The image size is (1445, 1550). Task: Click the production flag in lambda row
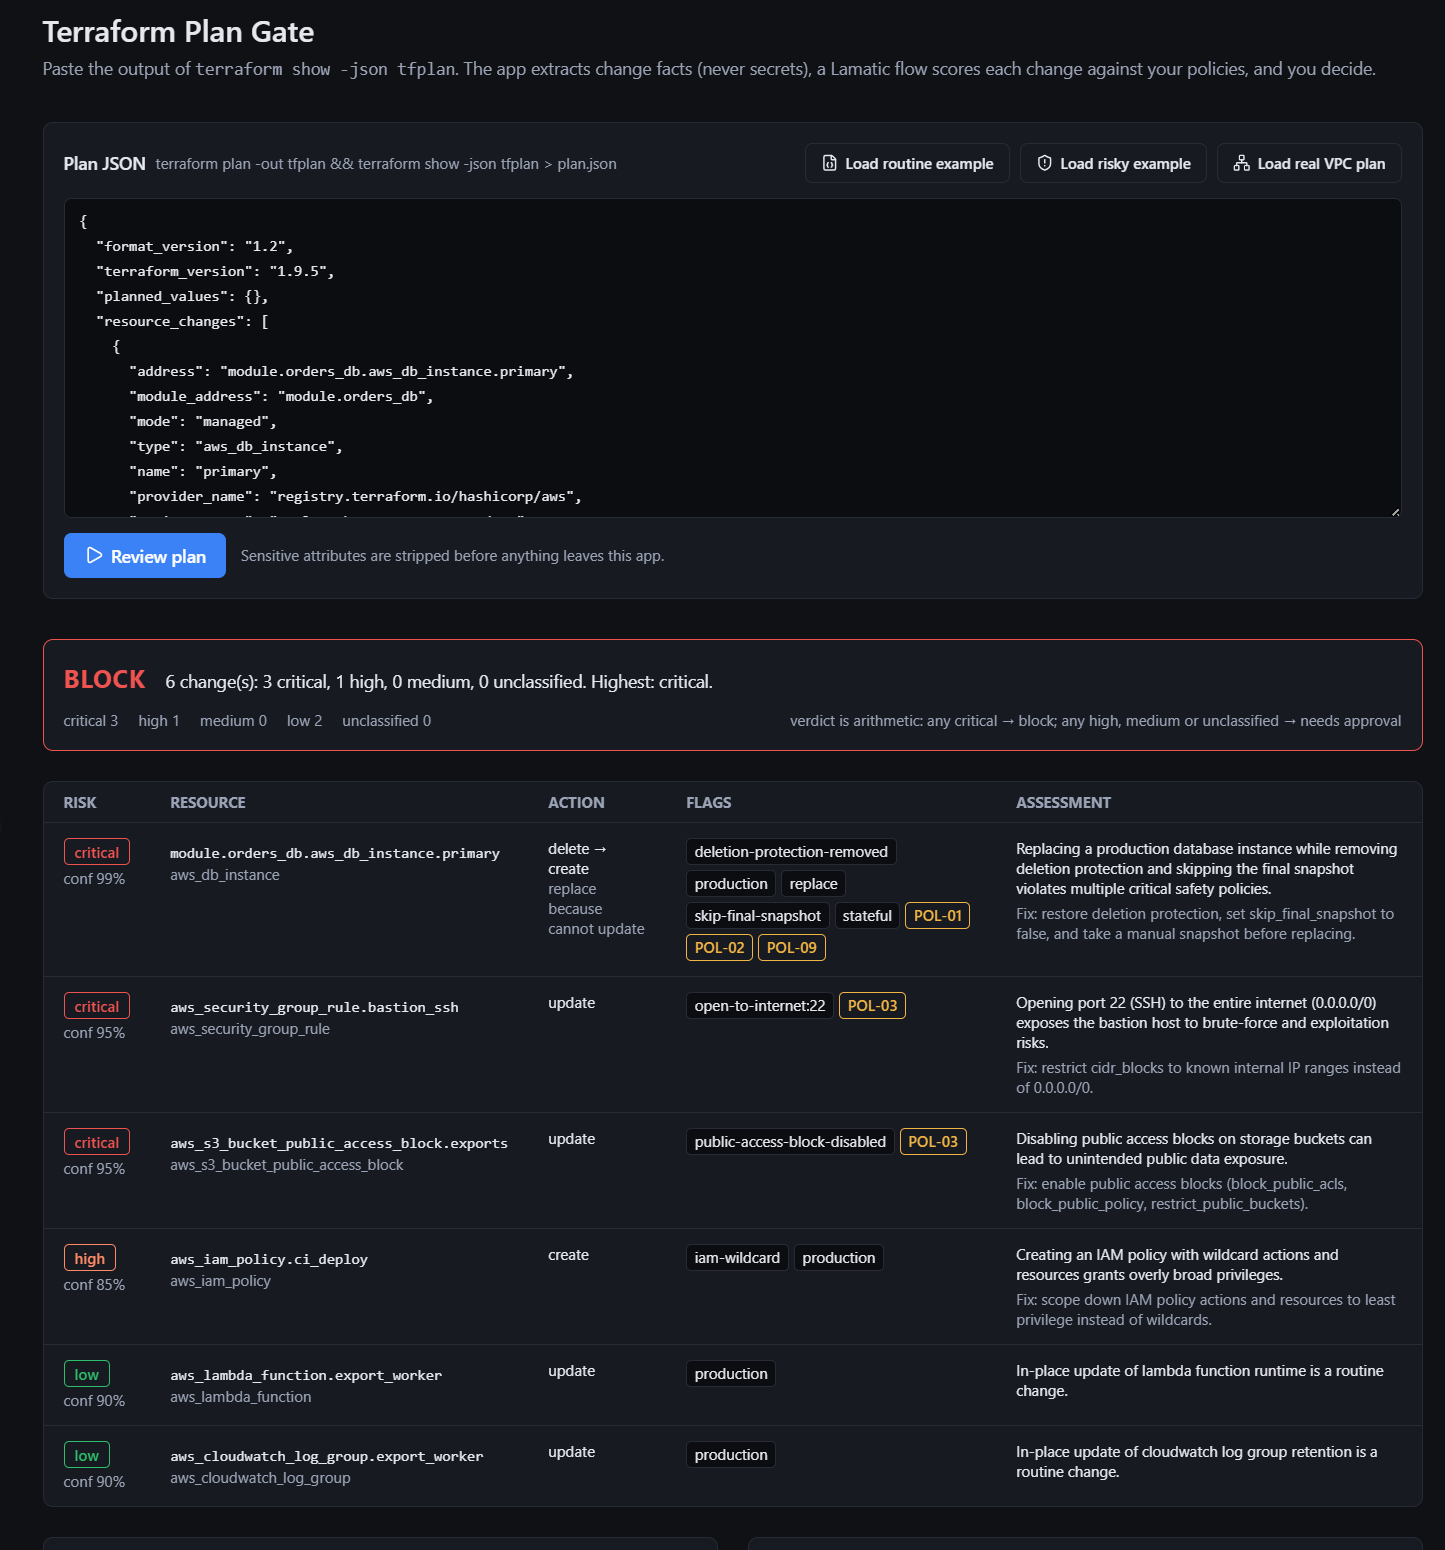(731, 1374)
